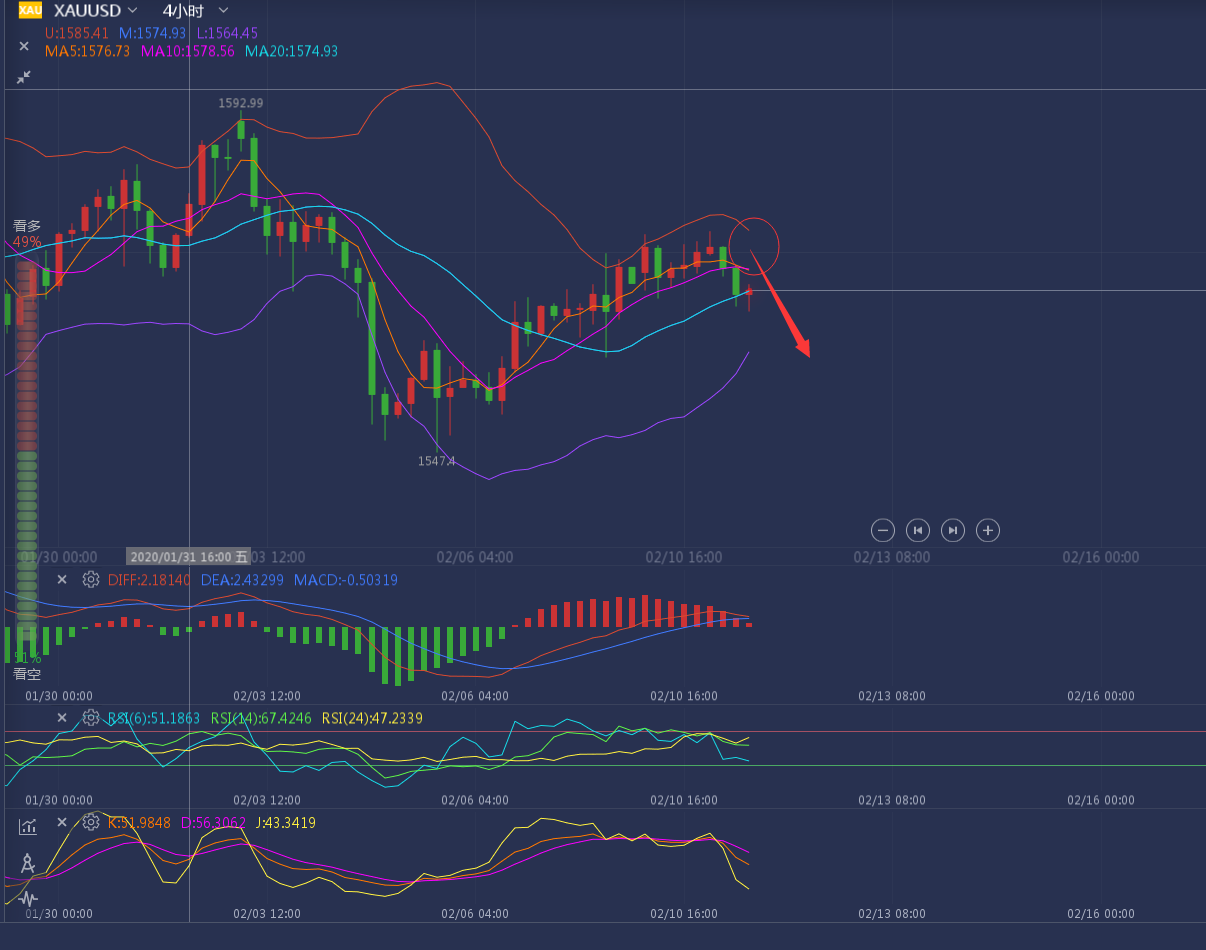
Task: Click the 看空 bearish sentiment label
Action: click(27, 674)
